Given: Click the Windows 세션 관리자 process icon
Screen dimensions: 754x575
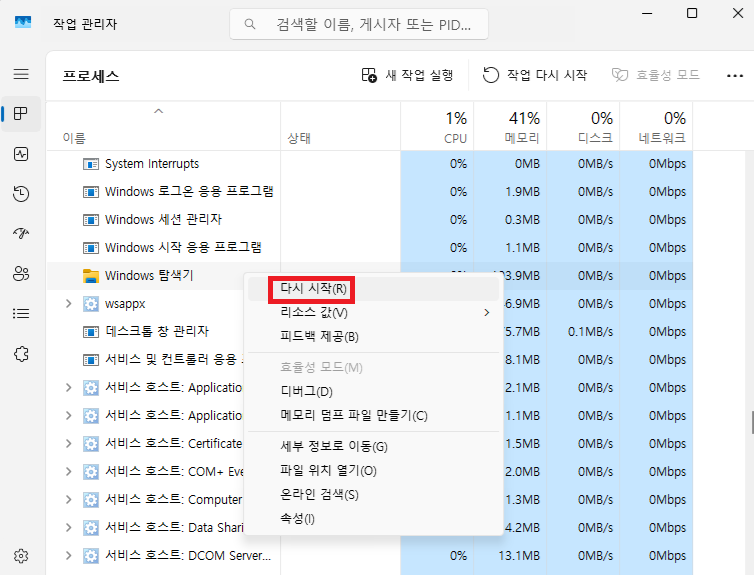Looking at the screenshot, I should (91, 220).
